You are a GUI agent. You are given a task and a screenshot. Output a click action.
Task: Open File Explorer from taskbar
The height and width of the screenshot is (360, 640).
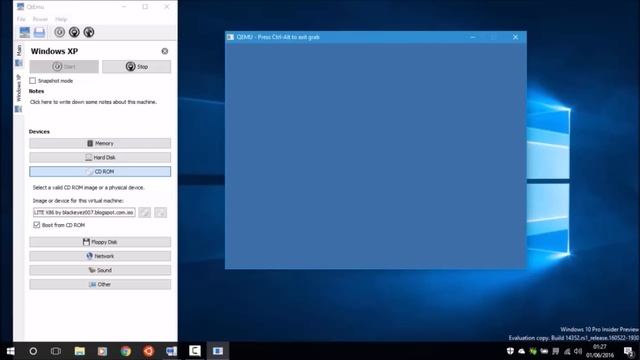point(80,351)
